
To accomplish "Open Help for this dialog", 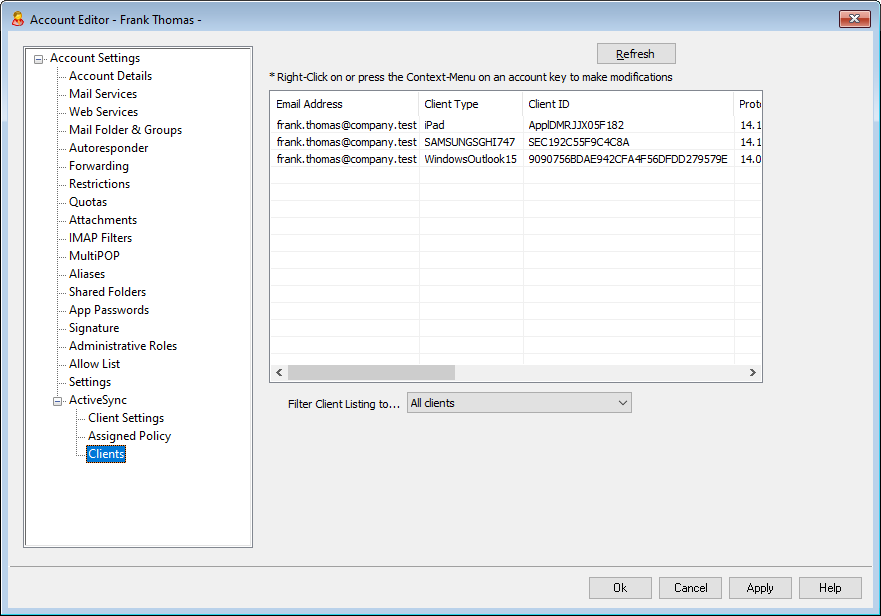I will 830,588.
